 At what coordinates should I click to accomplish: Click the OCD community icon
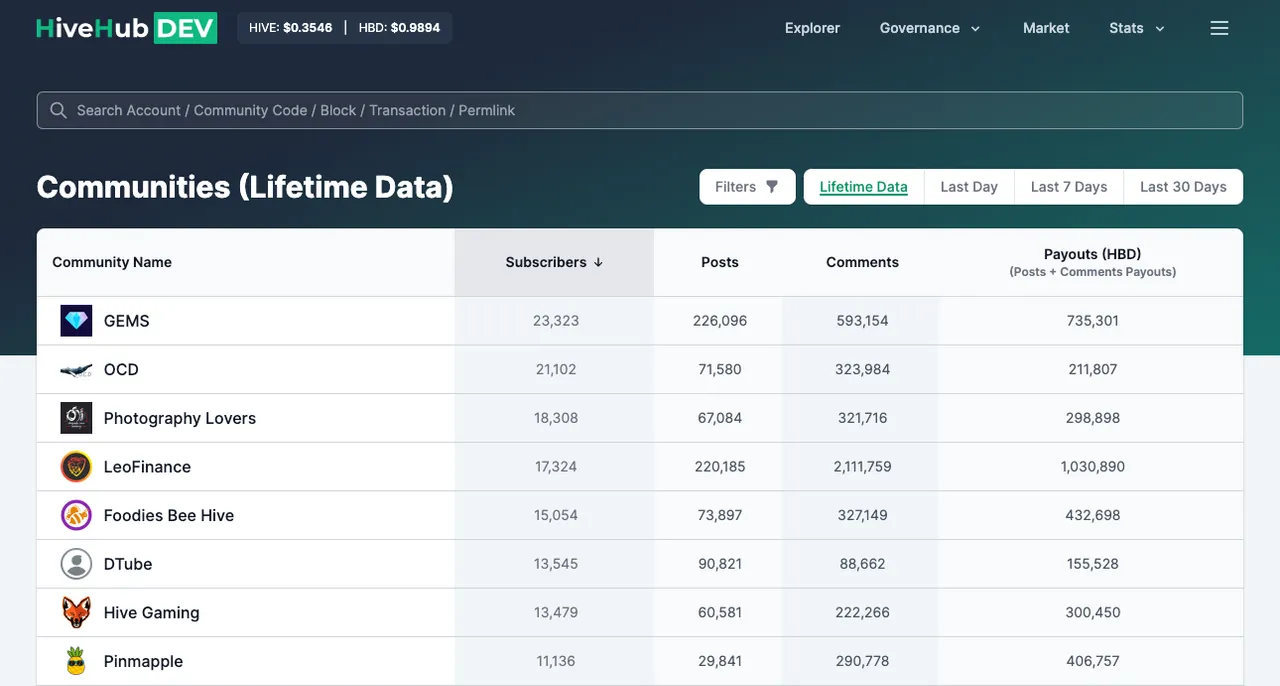(x=76, y=370)
